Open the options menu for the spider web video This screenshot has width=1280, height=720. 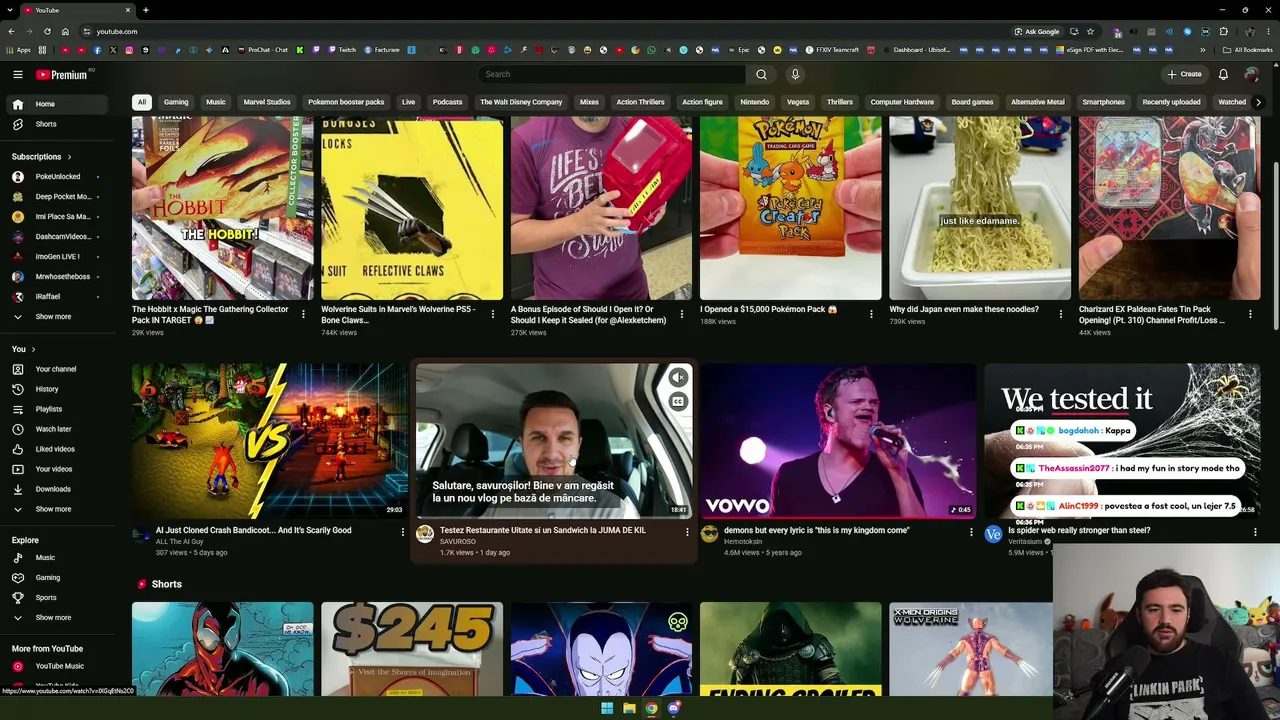[1255, 532]
